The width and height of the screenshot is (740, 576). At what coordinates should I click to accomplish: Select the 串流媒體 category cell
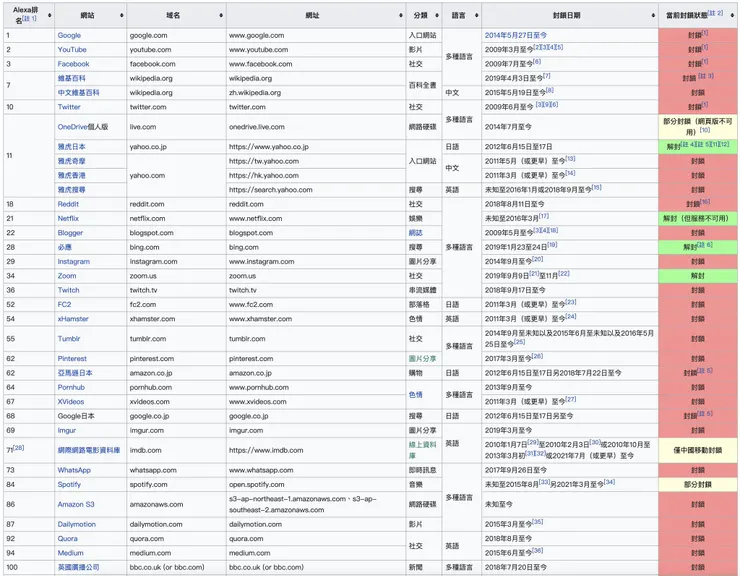click(423, 290)
